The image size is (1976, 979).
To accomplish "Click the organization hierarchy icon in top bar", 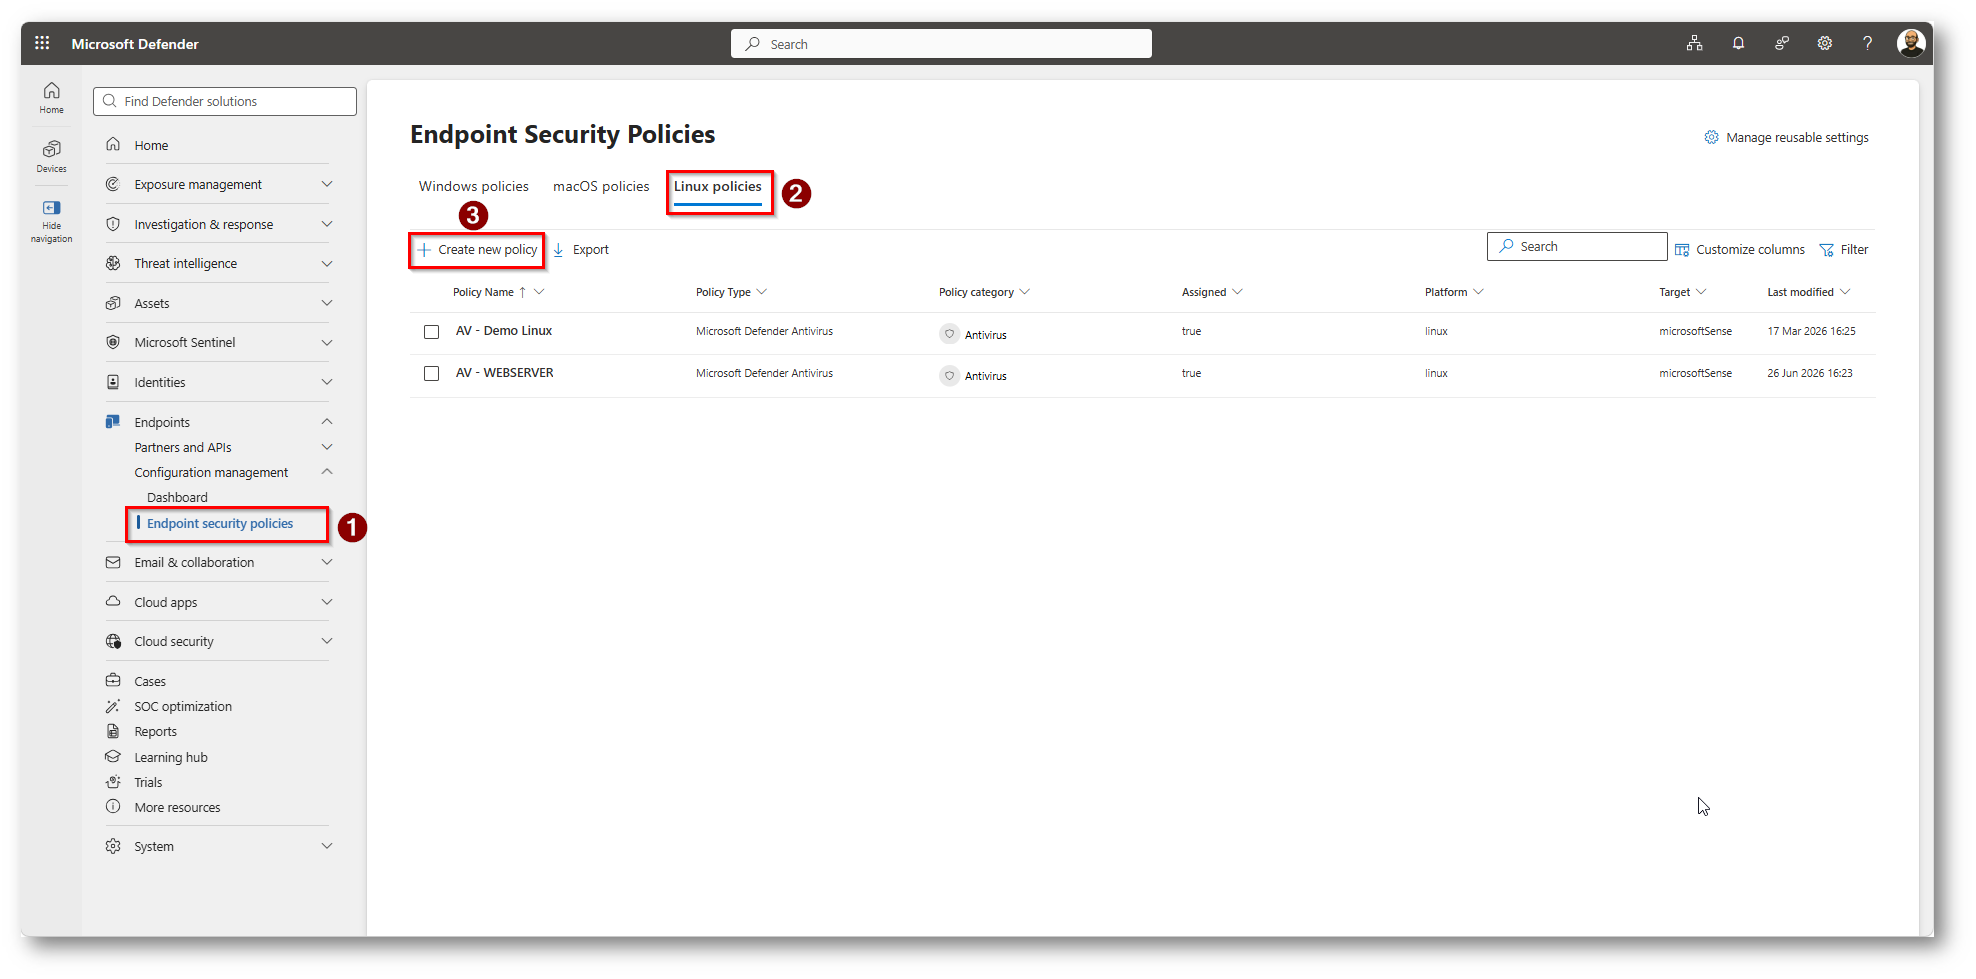I will (1694, 43).
